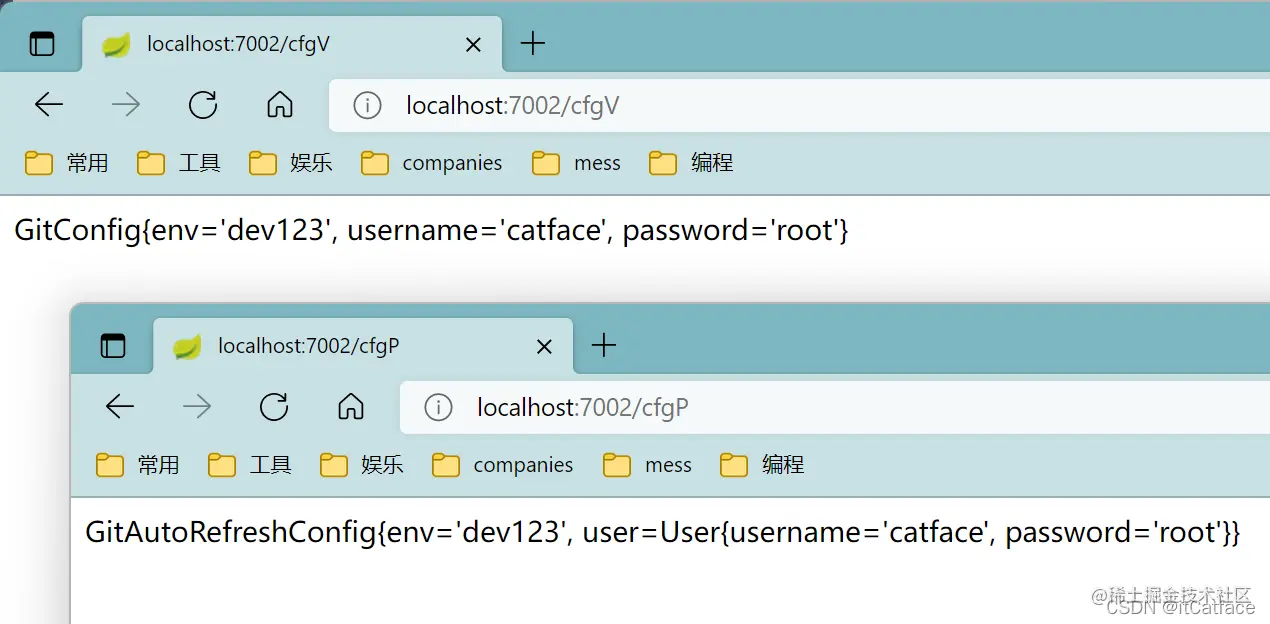The height and width of the screenshot is (624, 1270).
Task: Reload the cfgV page
Action: 203,104
